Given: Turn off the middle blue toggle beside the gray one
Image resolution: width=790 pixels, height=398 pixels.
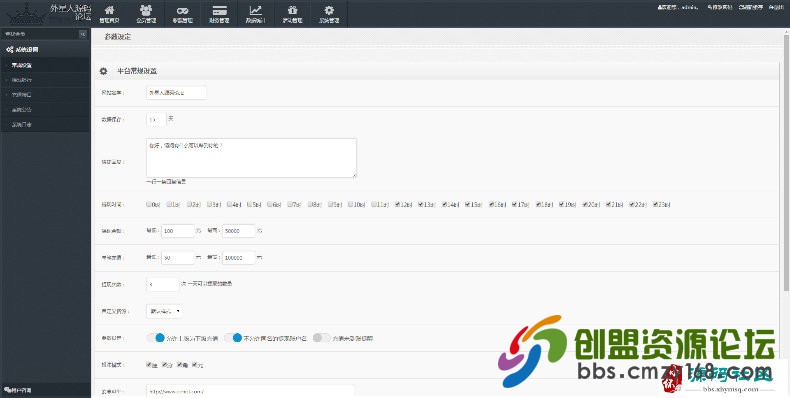Looking at the screenshot, I should click(x=233, y=338).
